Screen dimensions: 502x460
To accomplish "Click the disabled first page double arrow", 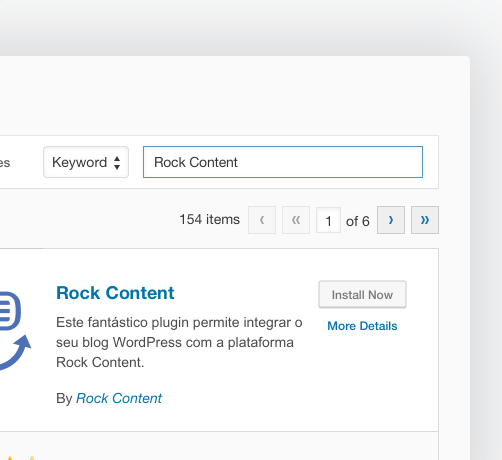I will click(296, 220).
